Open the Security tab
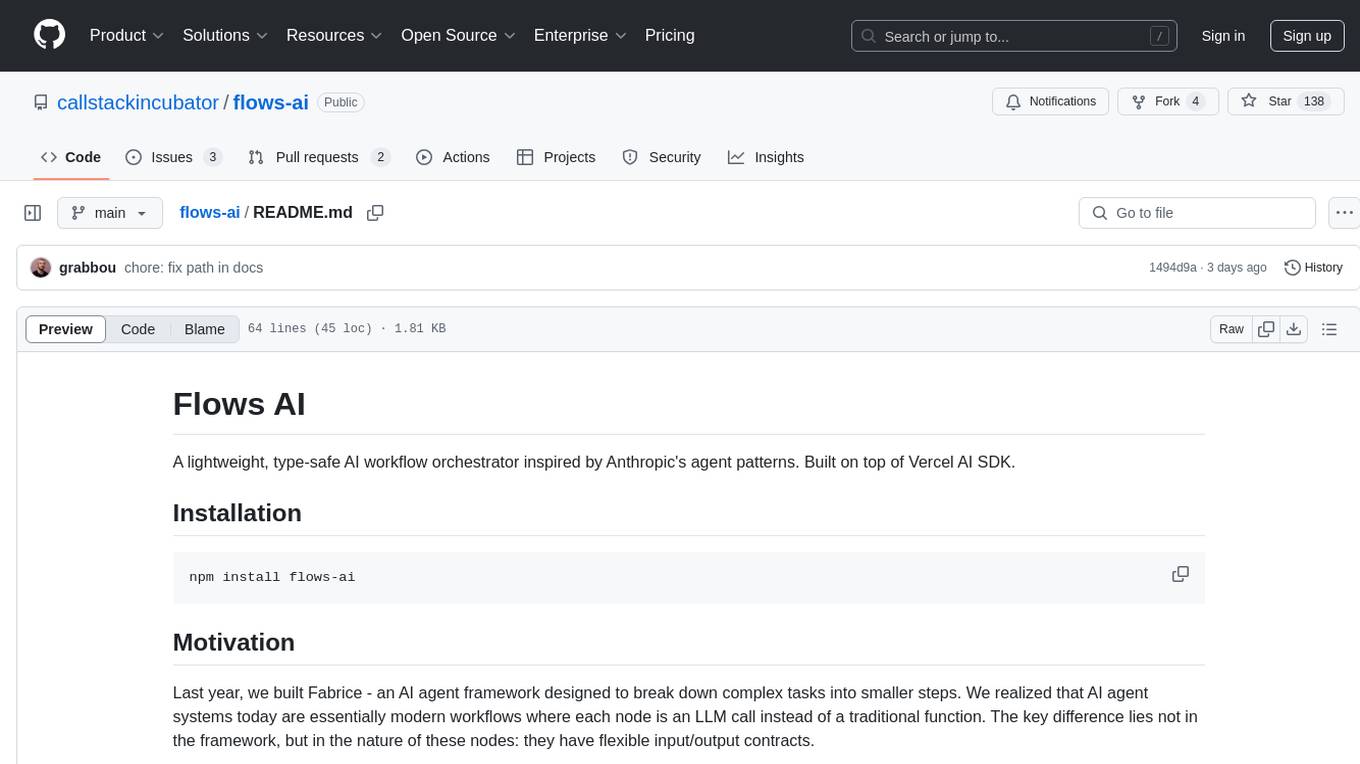The width and height of the screenshot is (1360, 764). tap(662, 157)
